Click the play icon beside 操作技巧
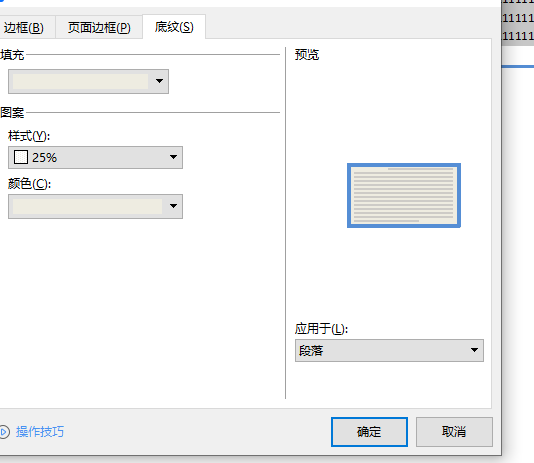The width and height of the screenshot is (534, 463). 4,432
